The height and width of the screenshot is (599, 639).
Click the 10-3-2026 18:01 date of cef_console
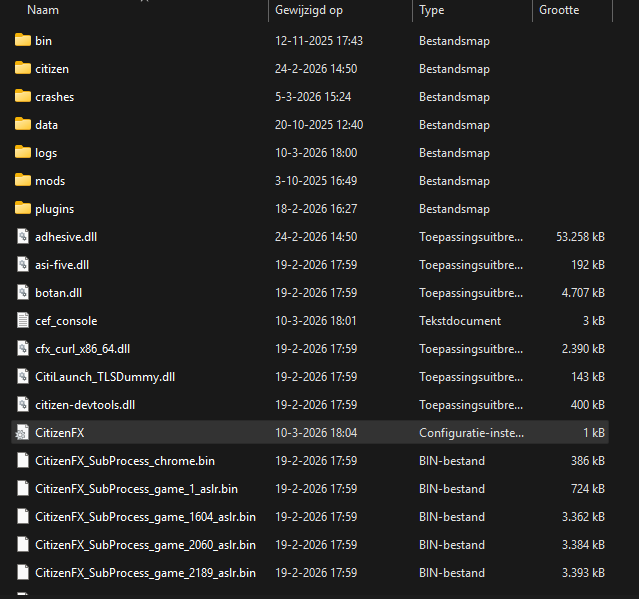coord(316,321)
